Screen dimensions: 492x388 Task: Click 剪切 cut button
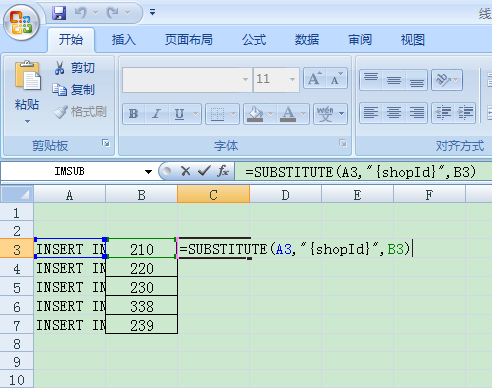click(x=75, y=68)
